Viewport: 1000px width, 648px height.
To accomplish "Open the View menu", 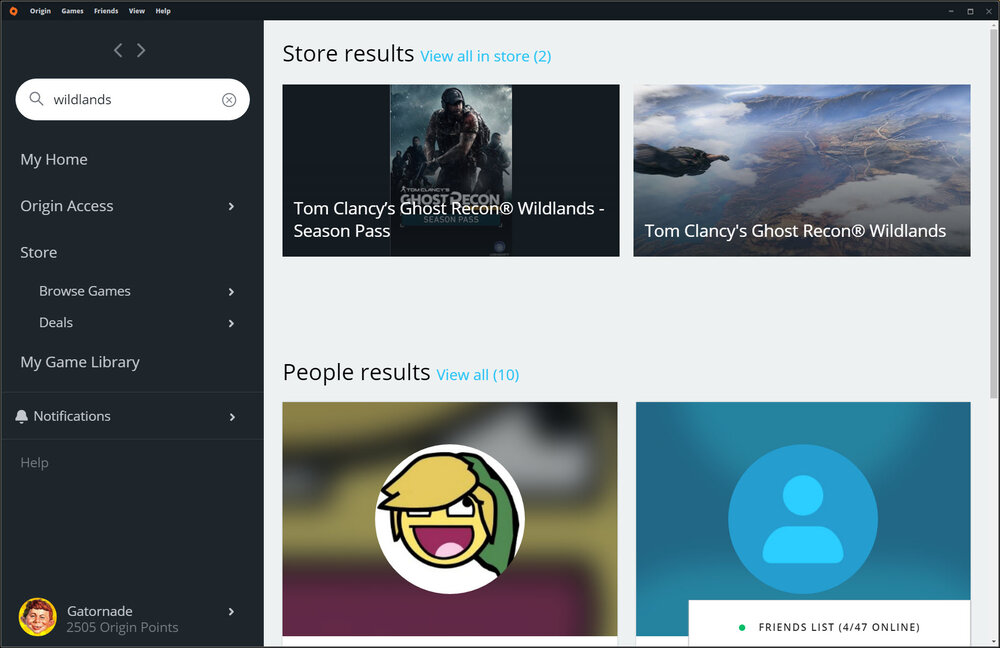I will point(136,11).
